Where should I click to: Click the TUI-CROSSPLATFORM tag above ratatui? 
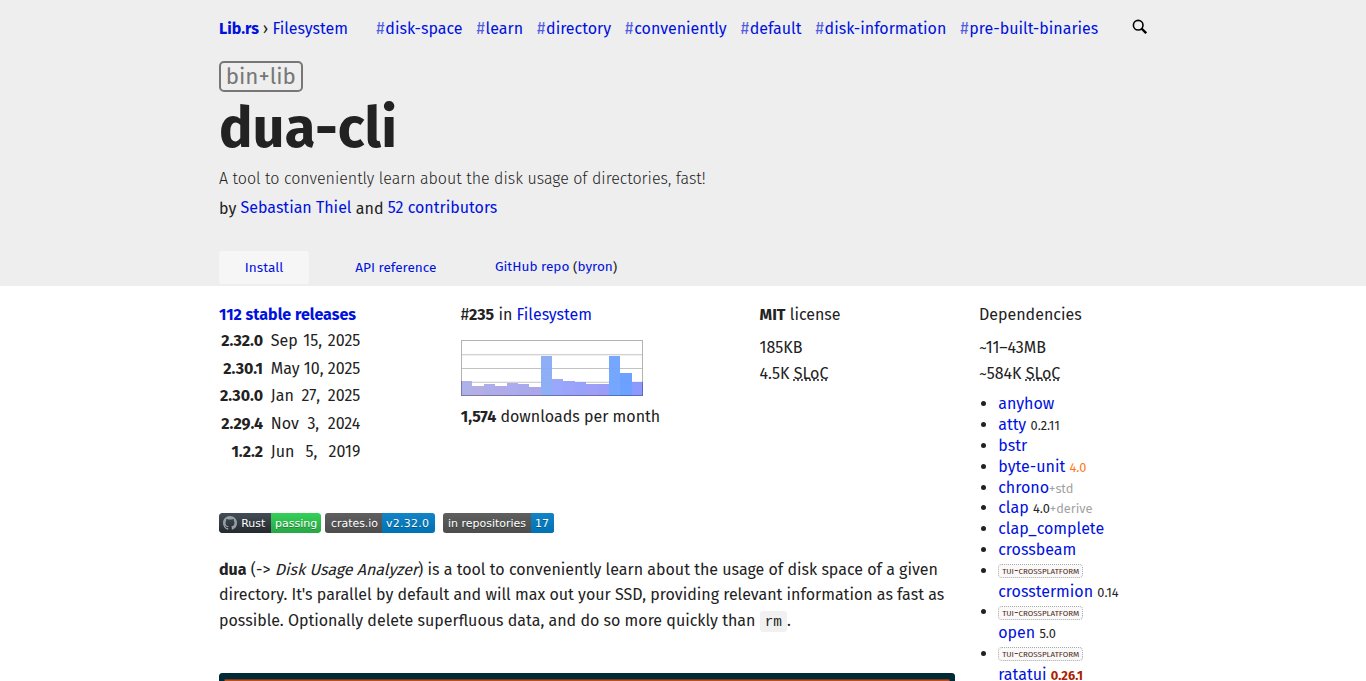click(1040, 654)
